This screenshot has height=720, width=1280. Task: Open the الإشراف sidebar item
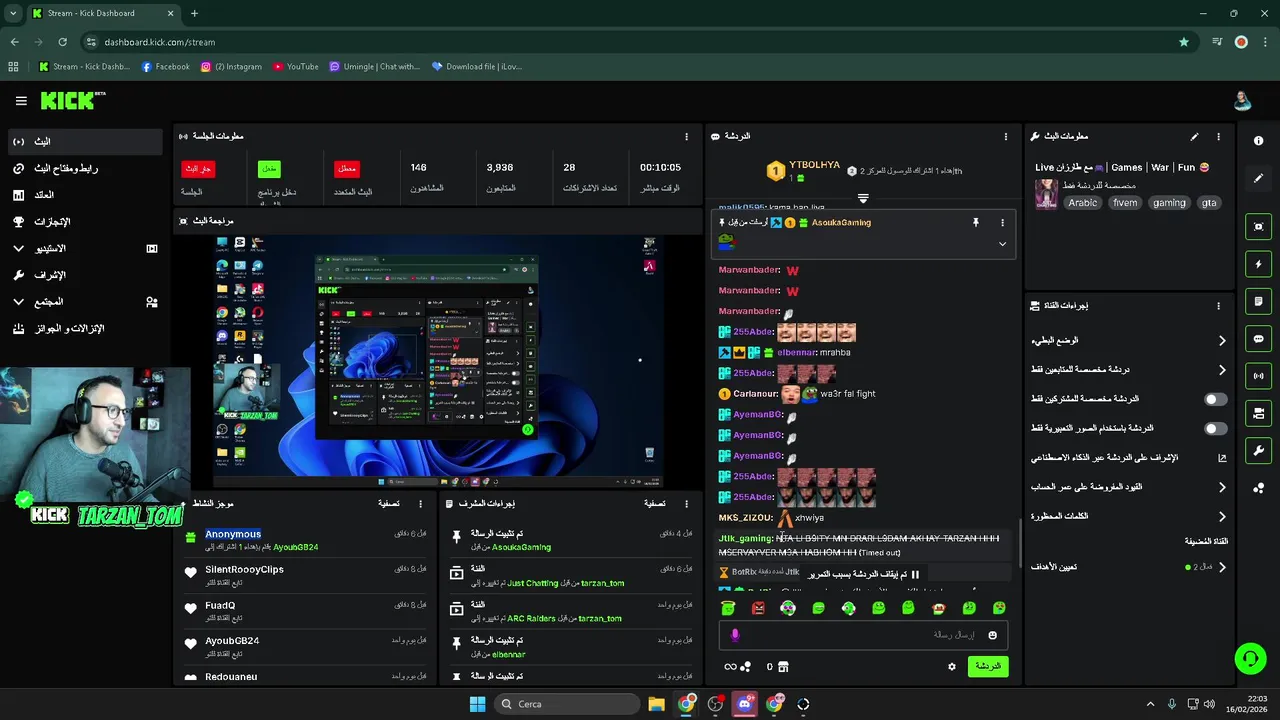tap(85, 275)
